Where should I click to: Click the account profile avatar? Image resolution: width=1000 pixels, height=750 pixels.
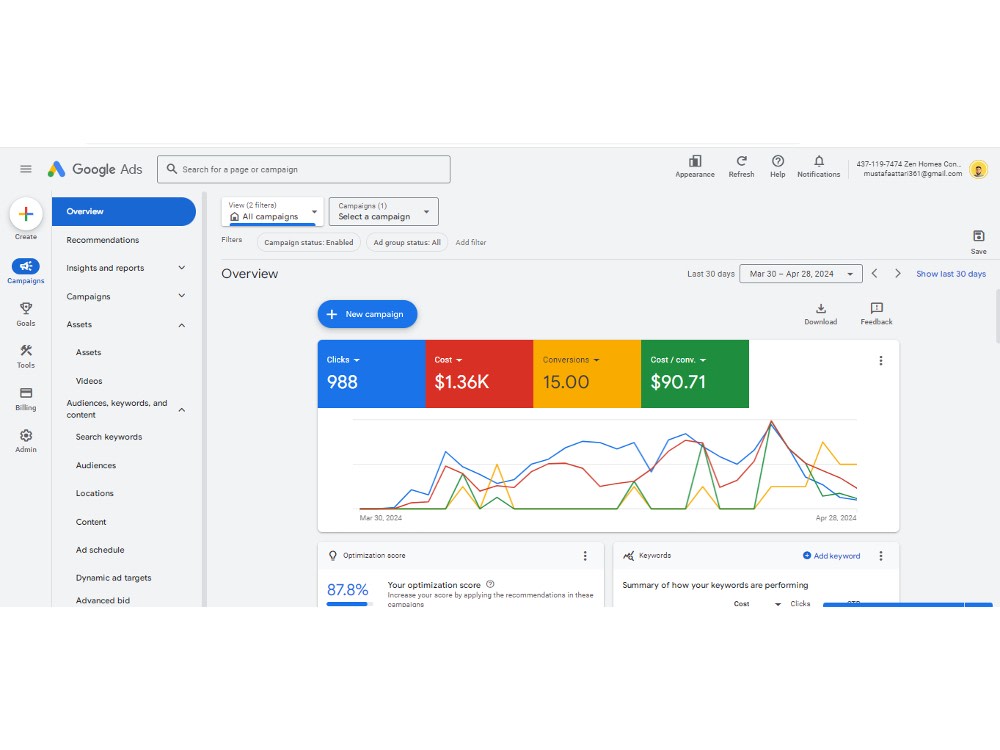pos(978,169)
